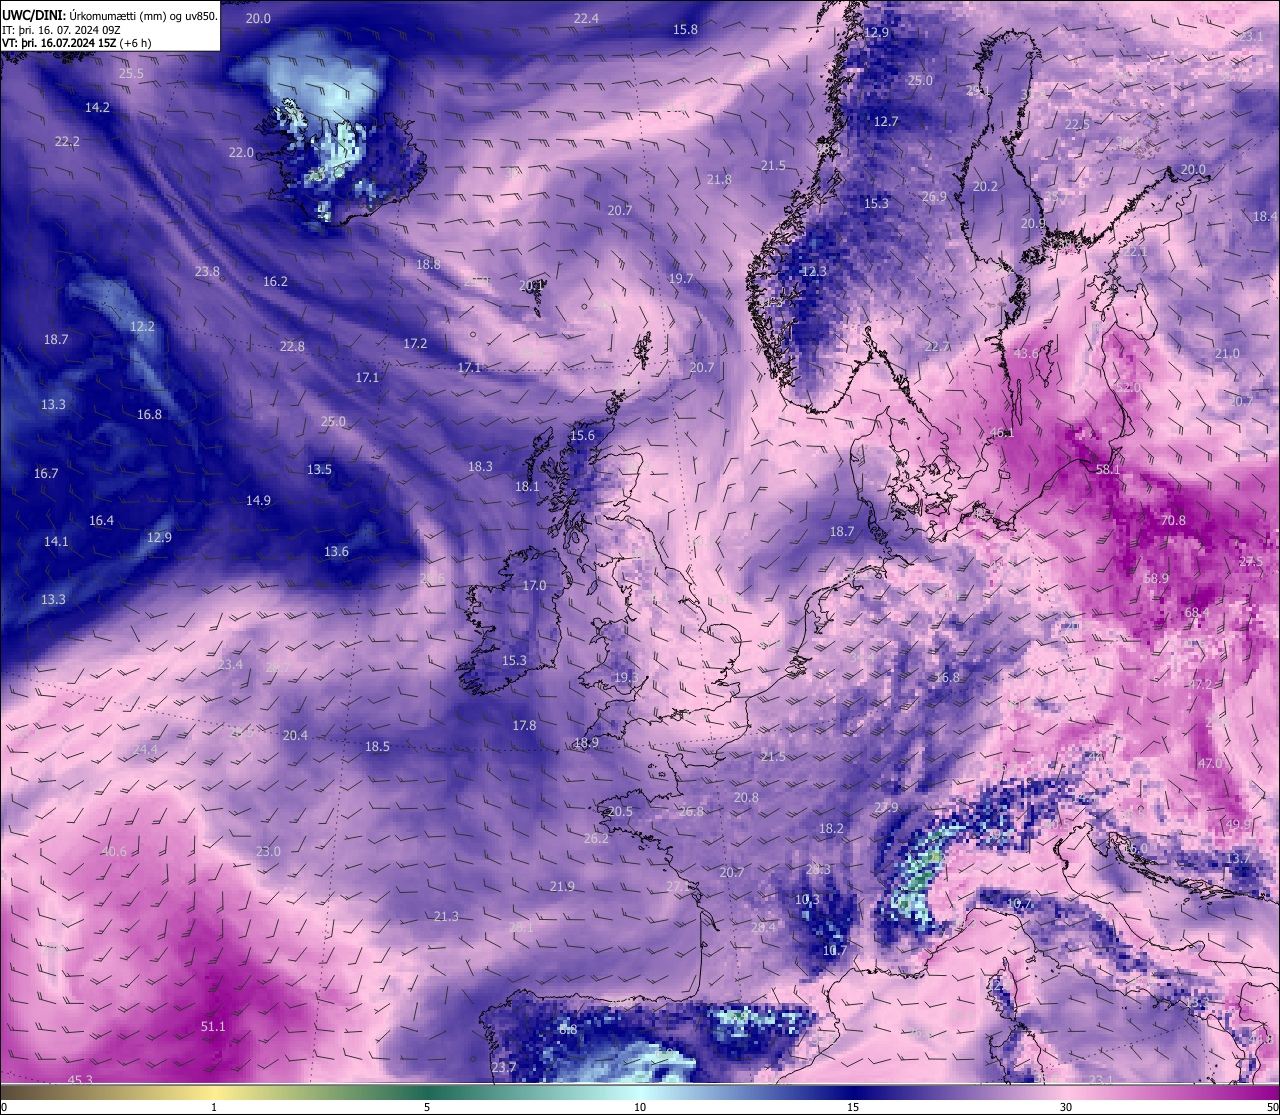Click the 18.9 value on the map

pos(586,743)
